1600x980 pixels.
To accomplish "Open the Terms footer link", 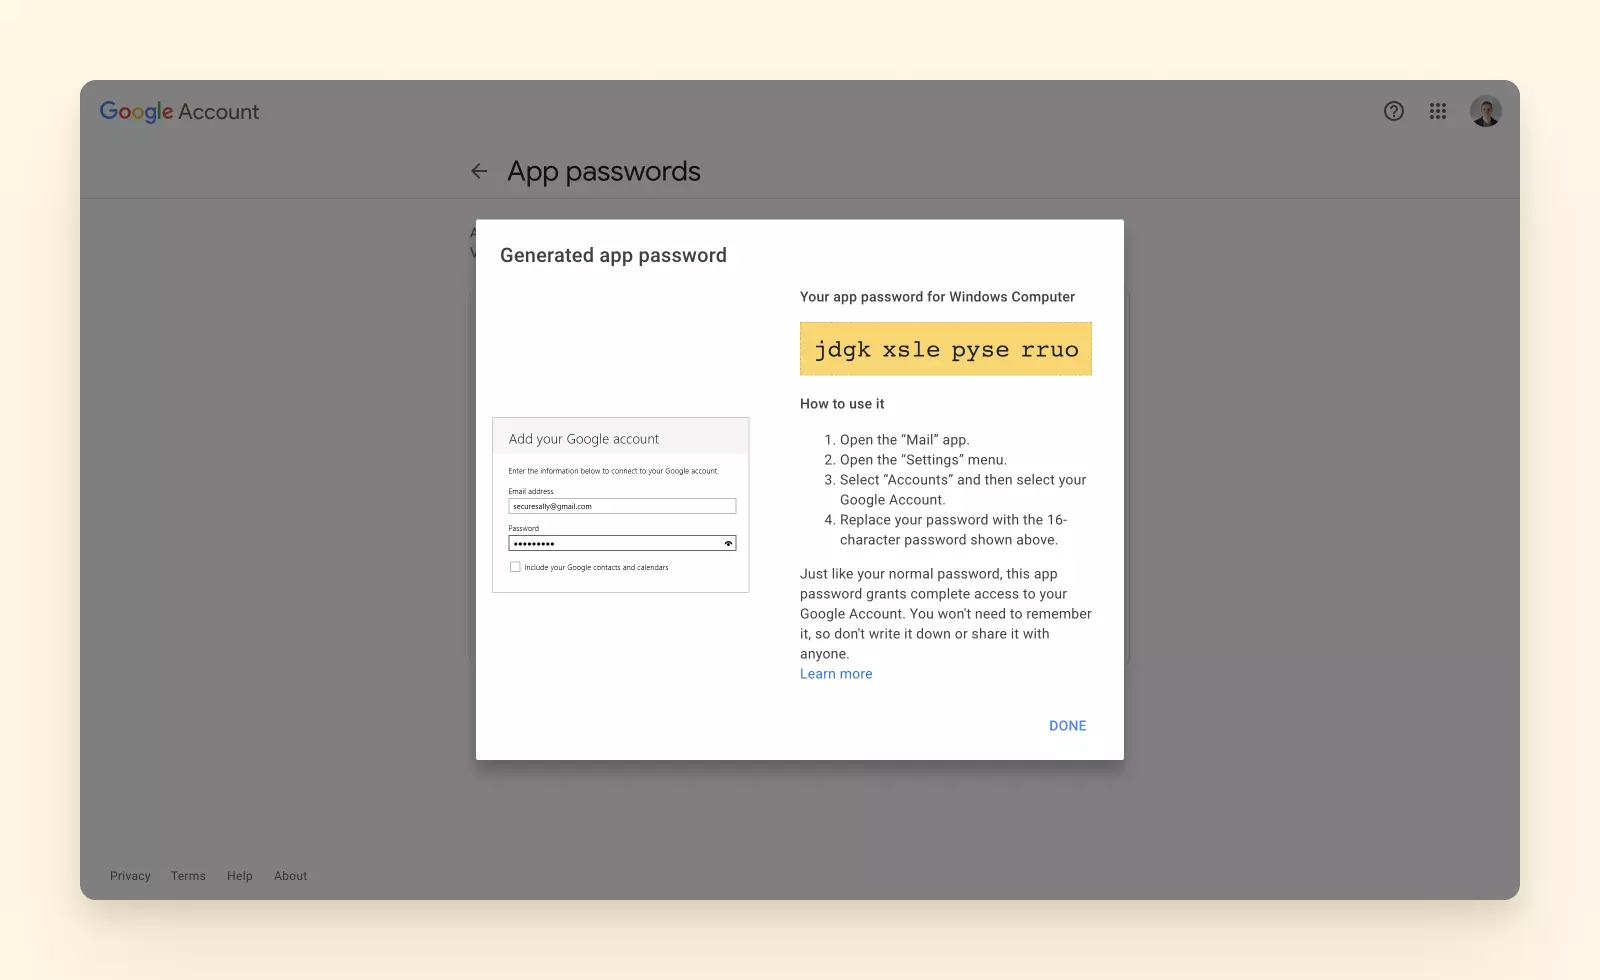I will click(x=188, y=876).
